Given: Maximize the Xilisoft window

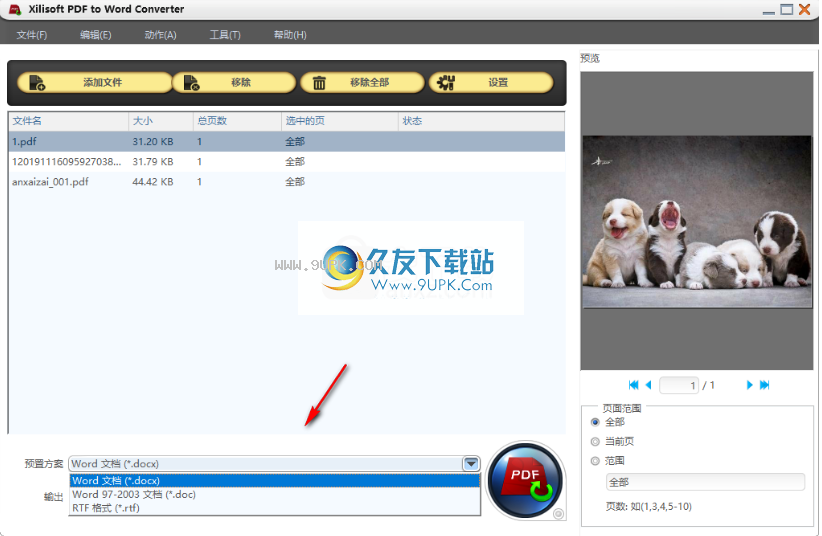Looking at the screenshot, I should point(786,9).
